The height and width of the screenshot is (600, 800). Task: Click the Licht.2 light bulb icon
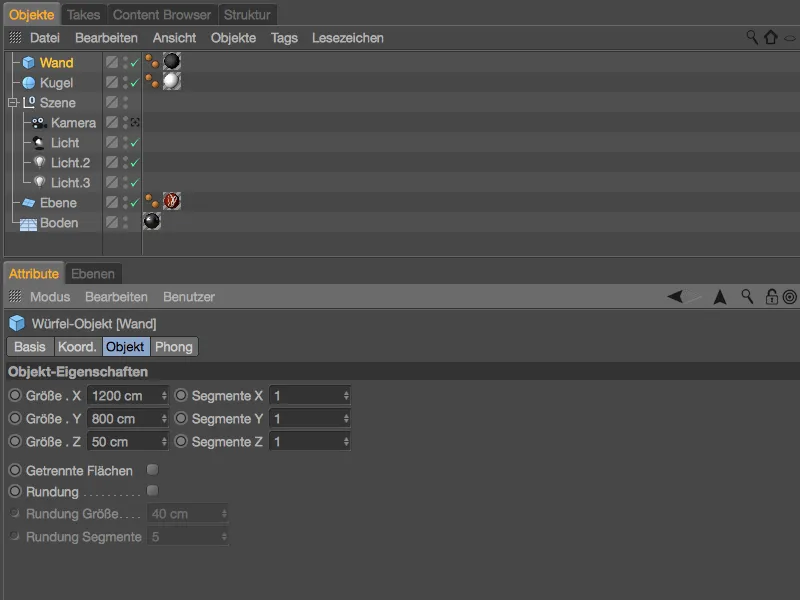click(x=39, y=163)
